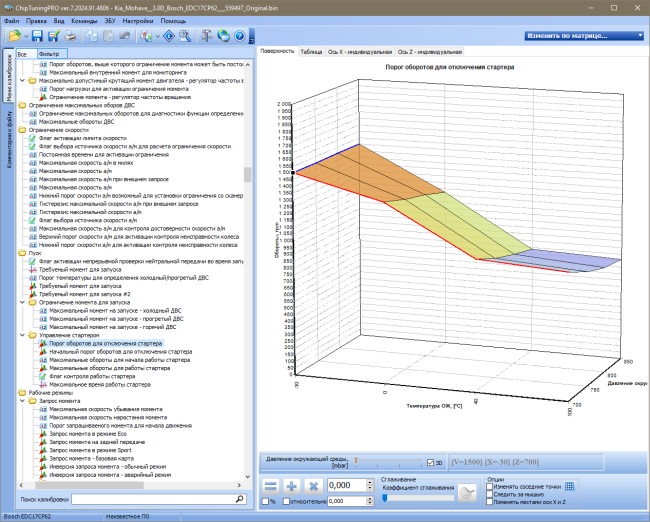Toggle 'Флаг контроля работы стартера' item

pos(92,376)
